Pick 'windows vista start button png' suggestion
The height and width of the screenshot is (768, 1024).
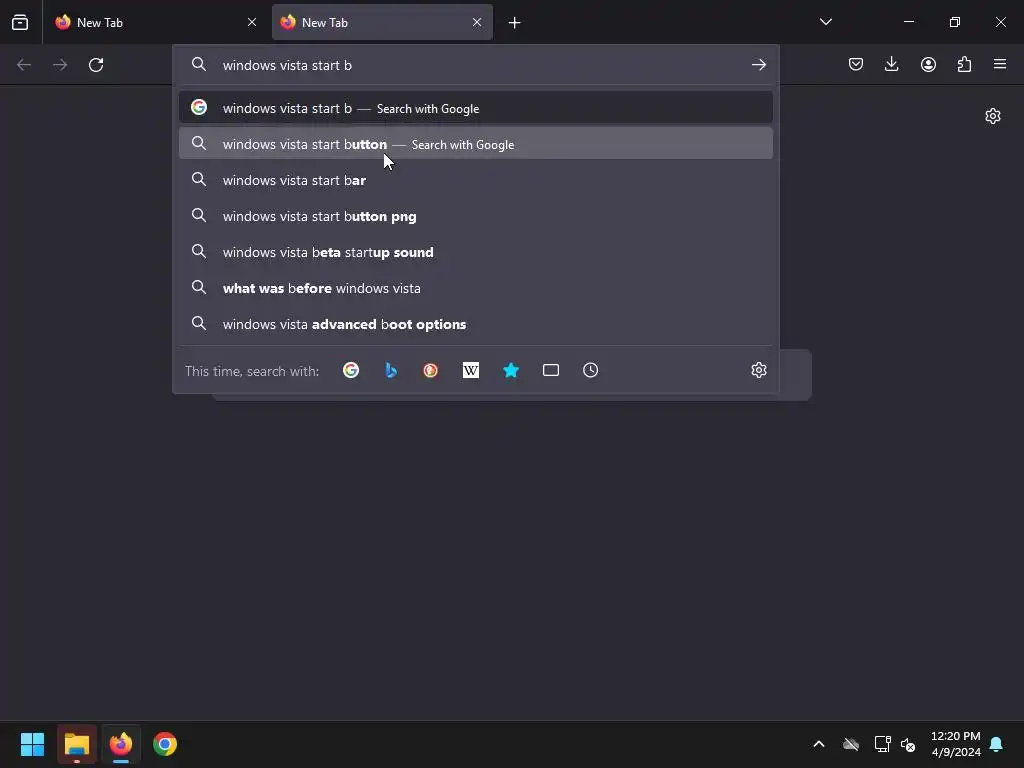pyautogui.click(x=475, y=216)
